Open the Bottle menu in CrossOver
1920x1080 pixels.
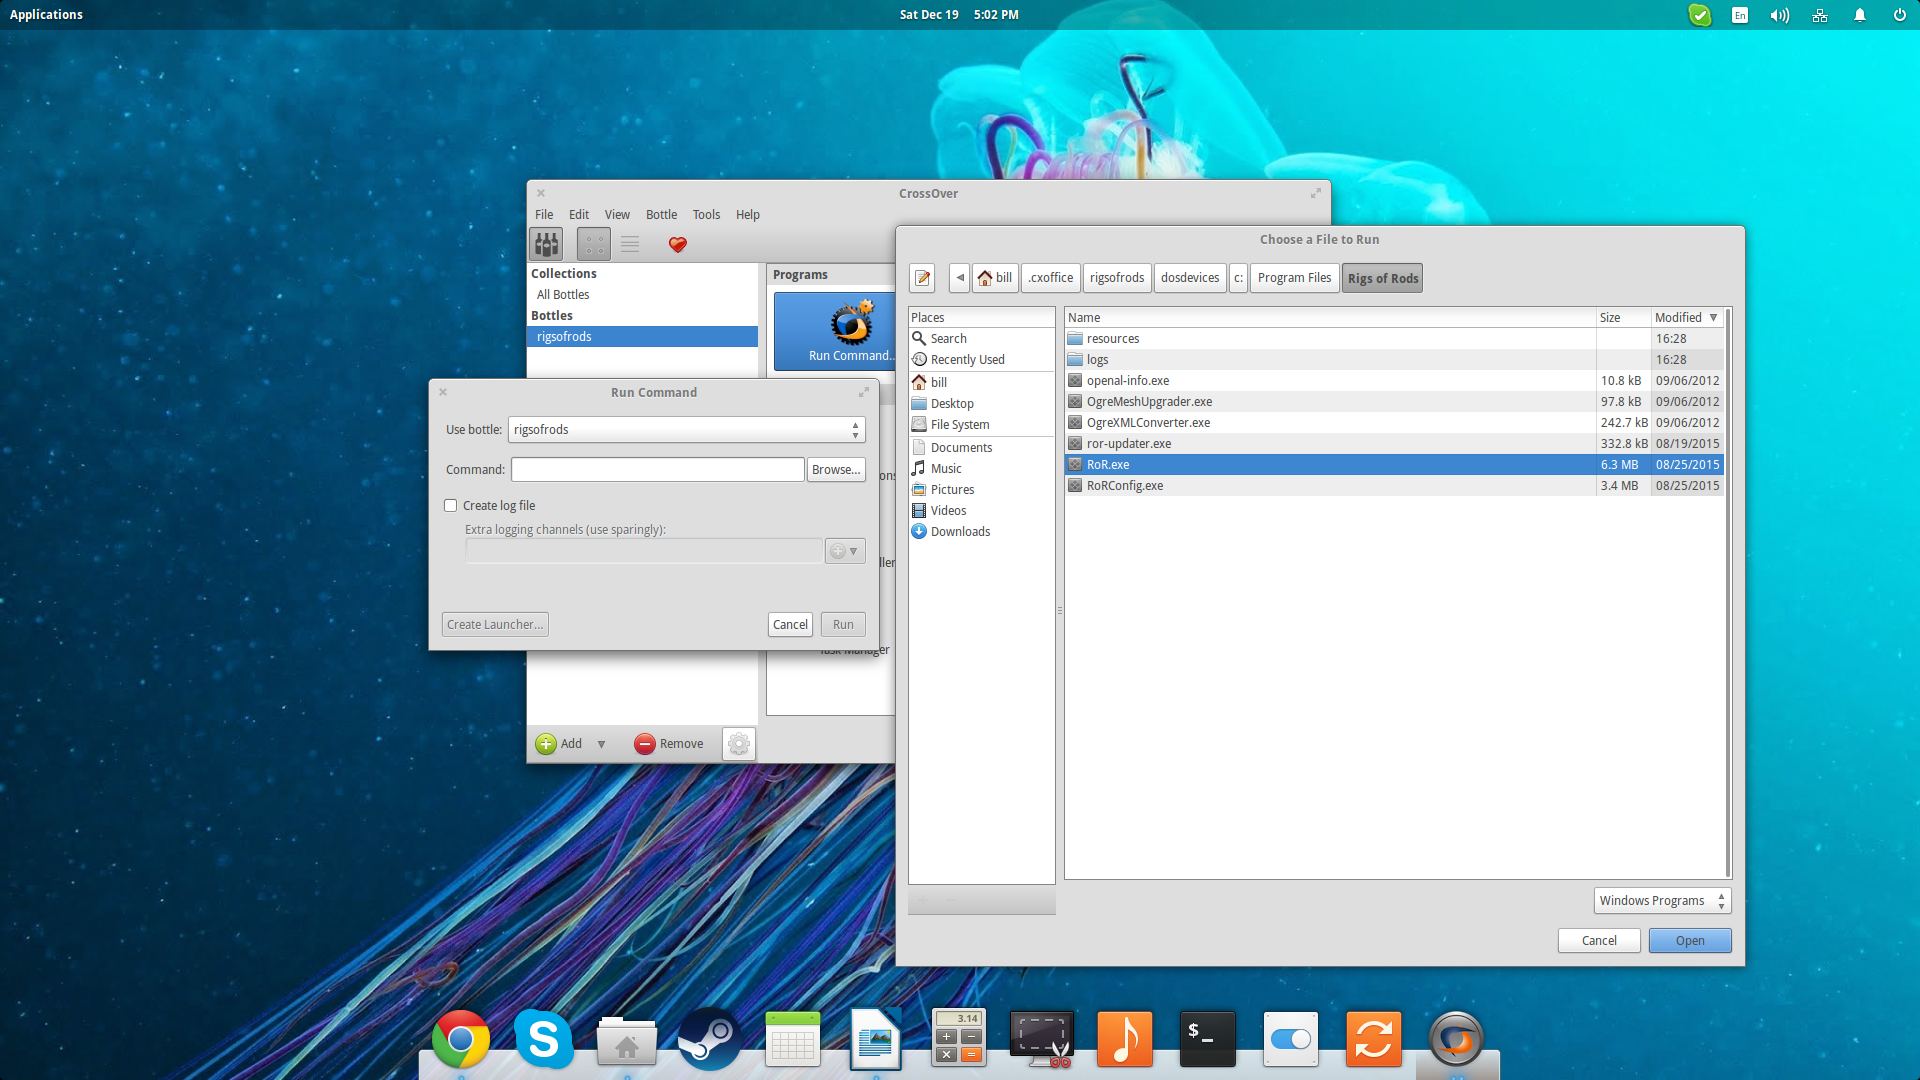pyautogui.click(x=661, y=214)
